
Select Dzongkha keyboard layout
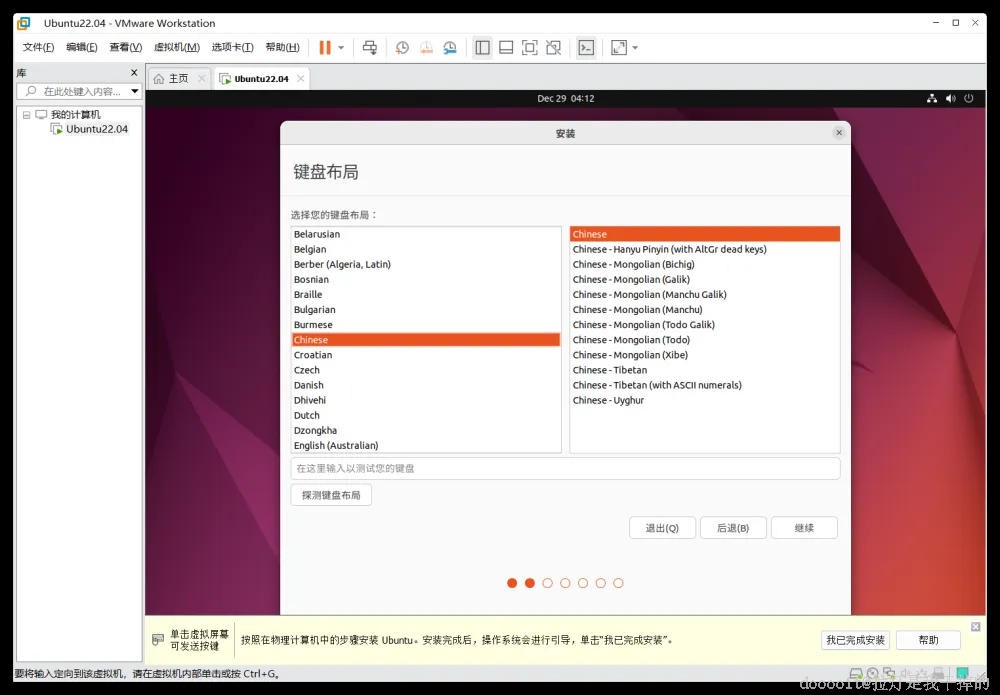(426, 430)
